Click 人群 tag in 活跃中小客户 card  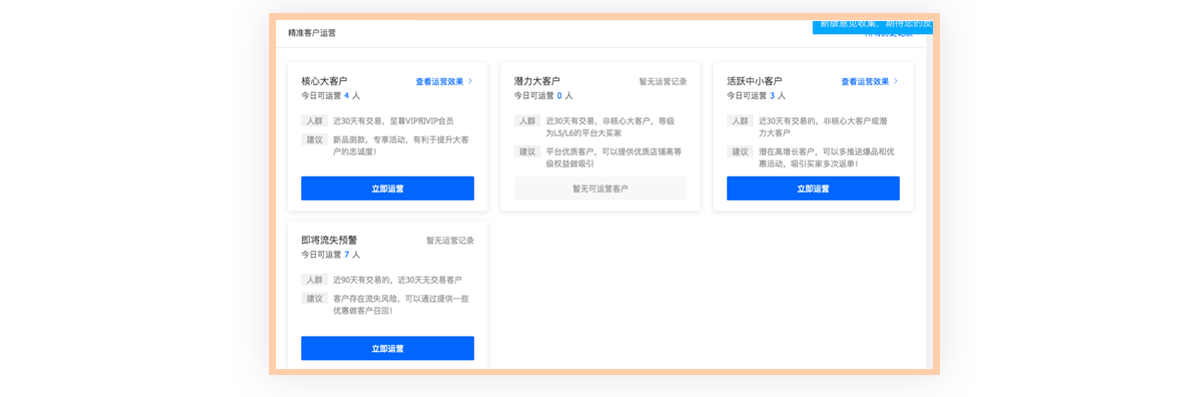(x=741, y=121)
